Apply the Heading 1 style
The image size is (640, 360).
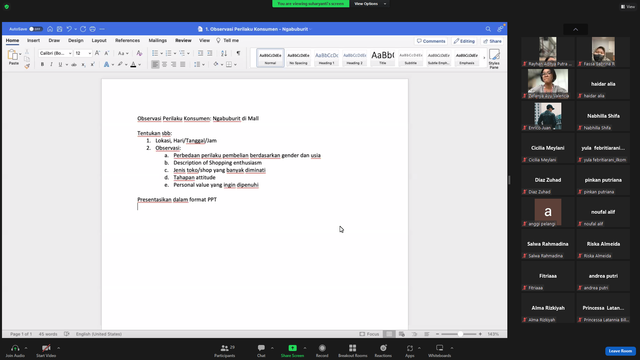[327, 58]
